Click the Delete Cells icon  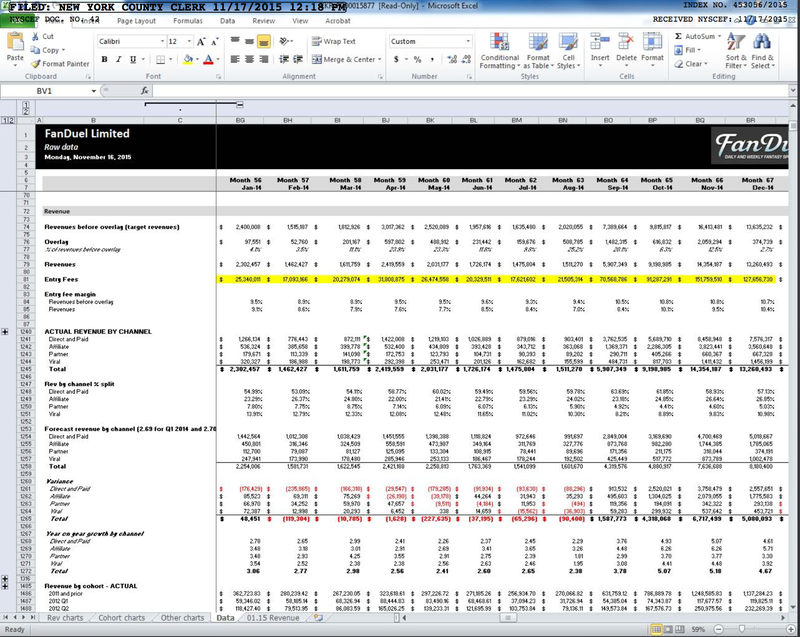point(626,42)
